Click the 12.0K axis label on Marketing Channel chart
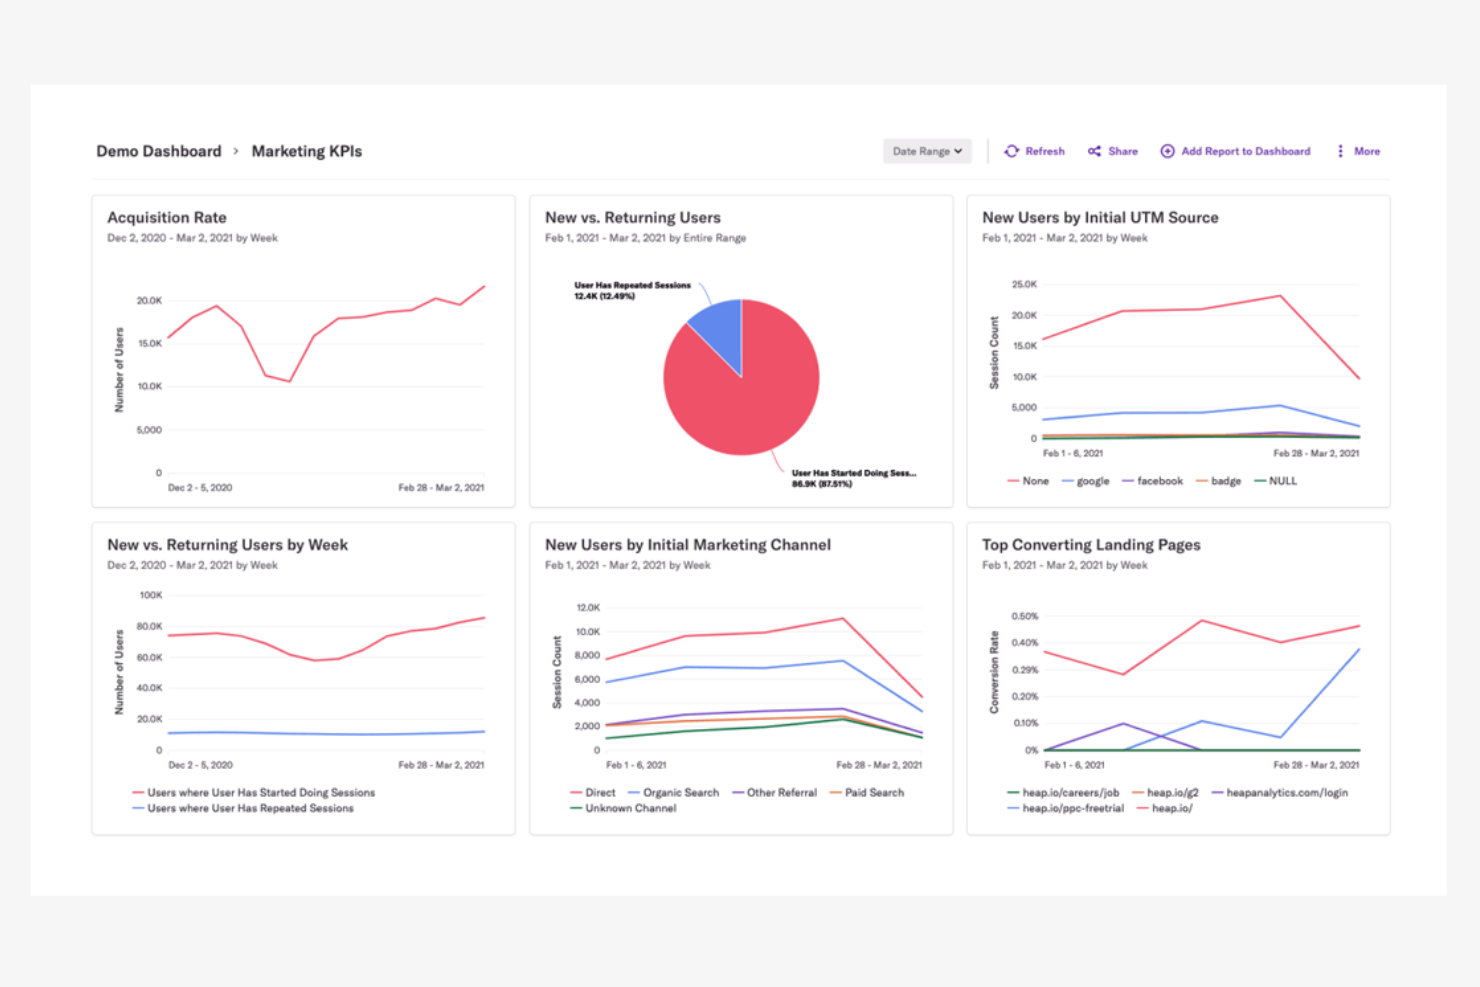The width and height of the screenshot is (1480, 987). click(x=588, y=607)
